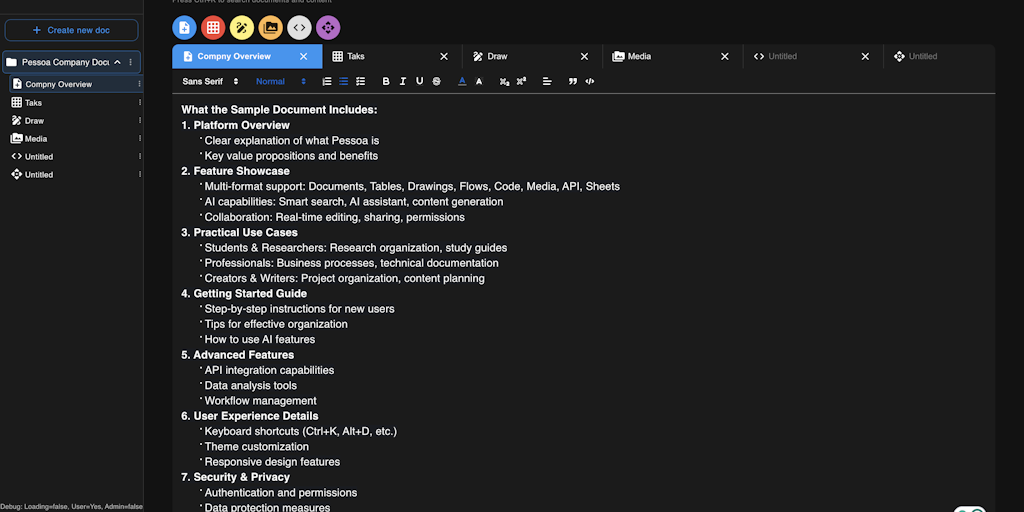Open the text background highlight picker
The height and width of the screenshot is (512, 1024).
[x=479, y=82]
